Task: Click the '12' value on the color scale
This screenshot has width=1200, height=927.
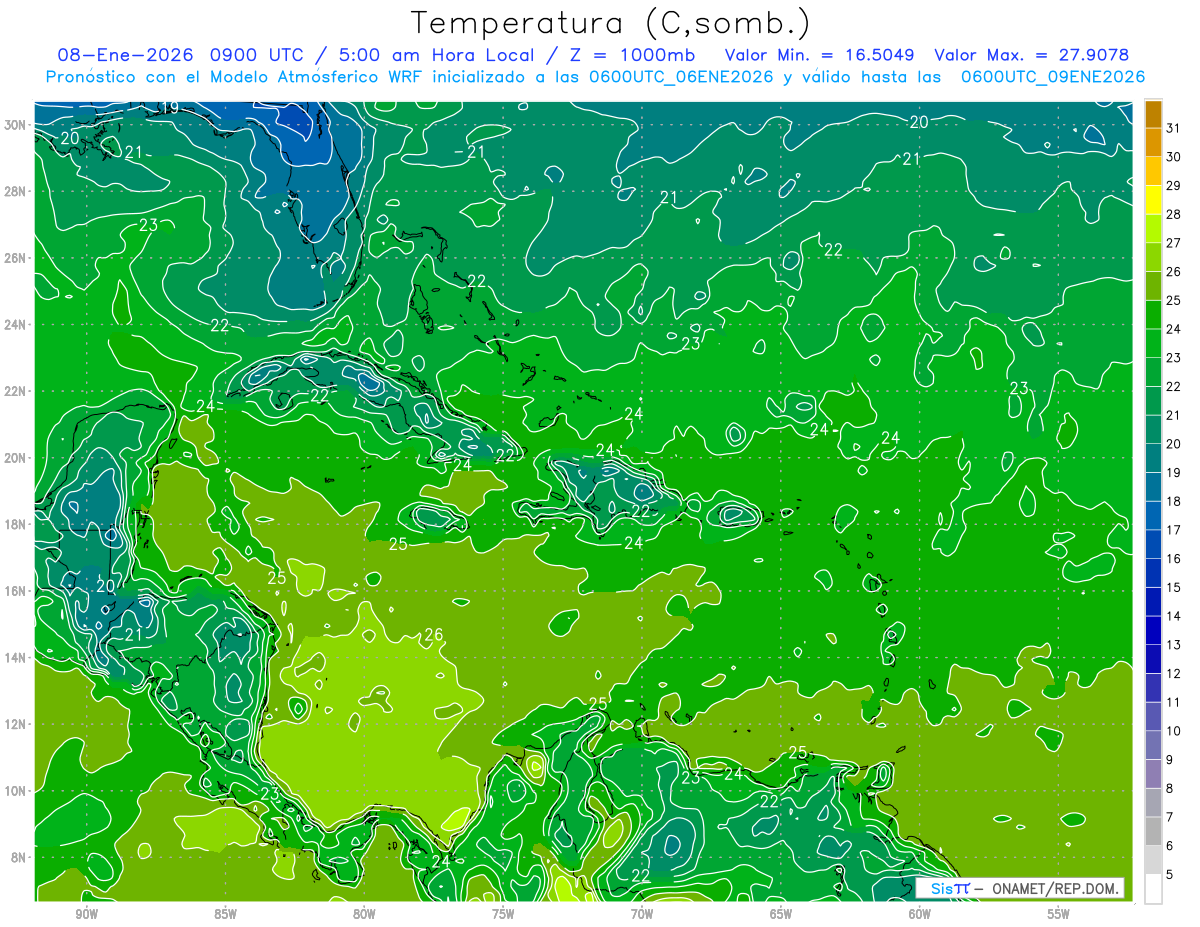Action: point(1174,674)
